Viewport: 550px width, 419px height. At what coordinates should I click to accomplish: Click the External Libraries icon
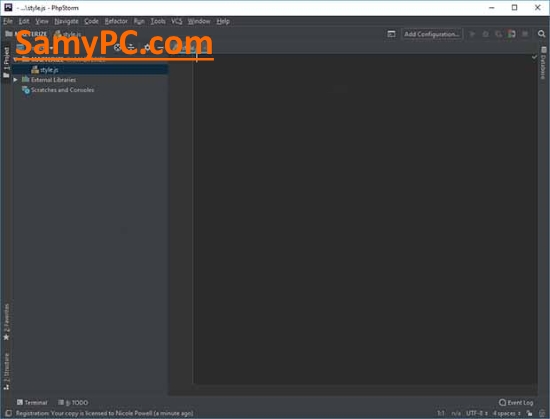26,80
